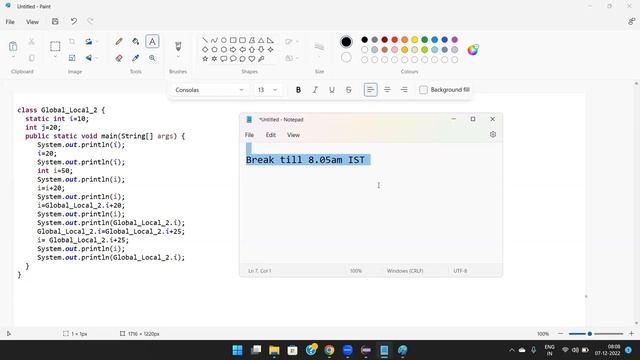The image size is (640, 360).
Task: Select the Text tool
Action: pyautogui.click(x=152, y=41)
